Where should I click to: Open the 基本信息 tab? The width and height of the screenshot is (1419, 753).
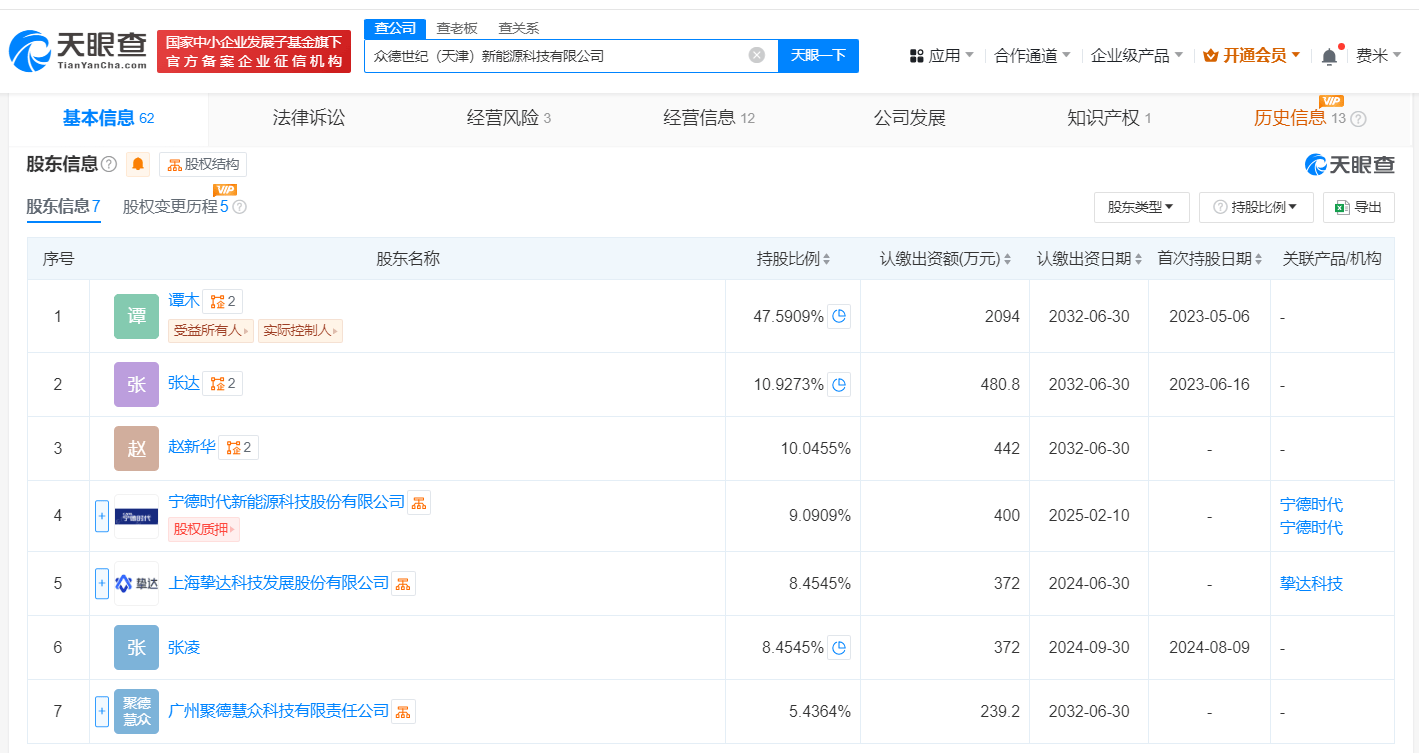[108, 118]
